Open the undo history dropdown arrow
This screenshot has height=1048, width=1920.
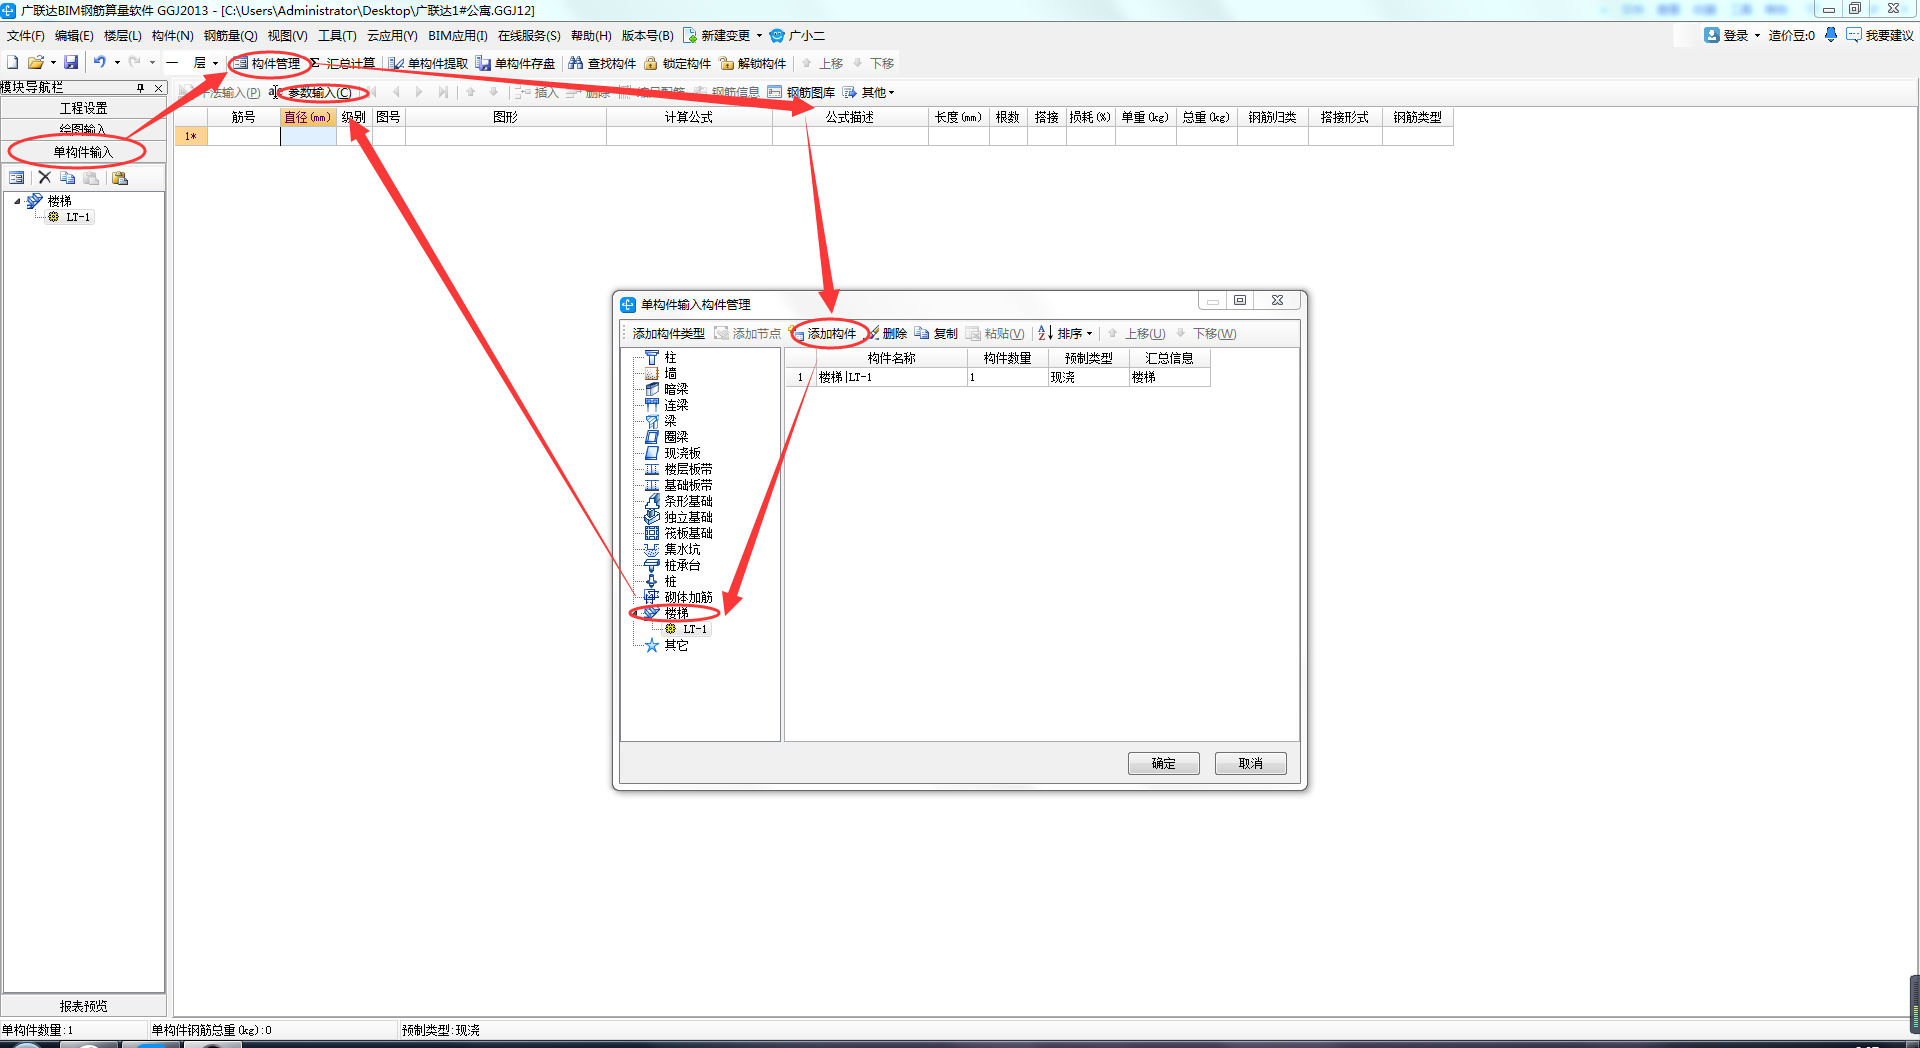tap(117, 62)
